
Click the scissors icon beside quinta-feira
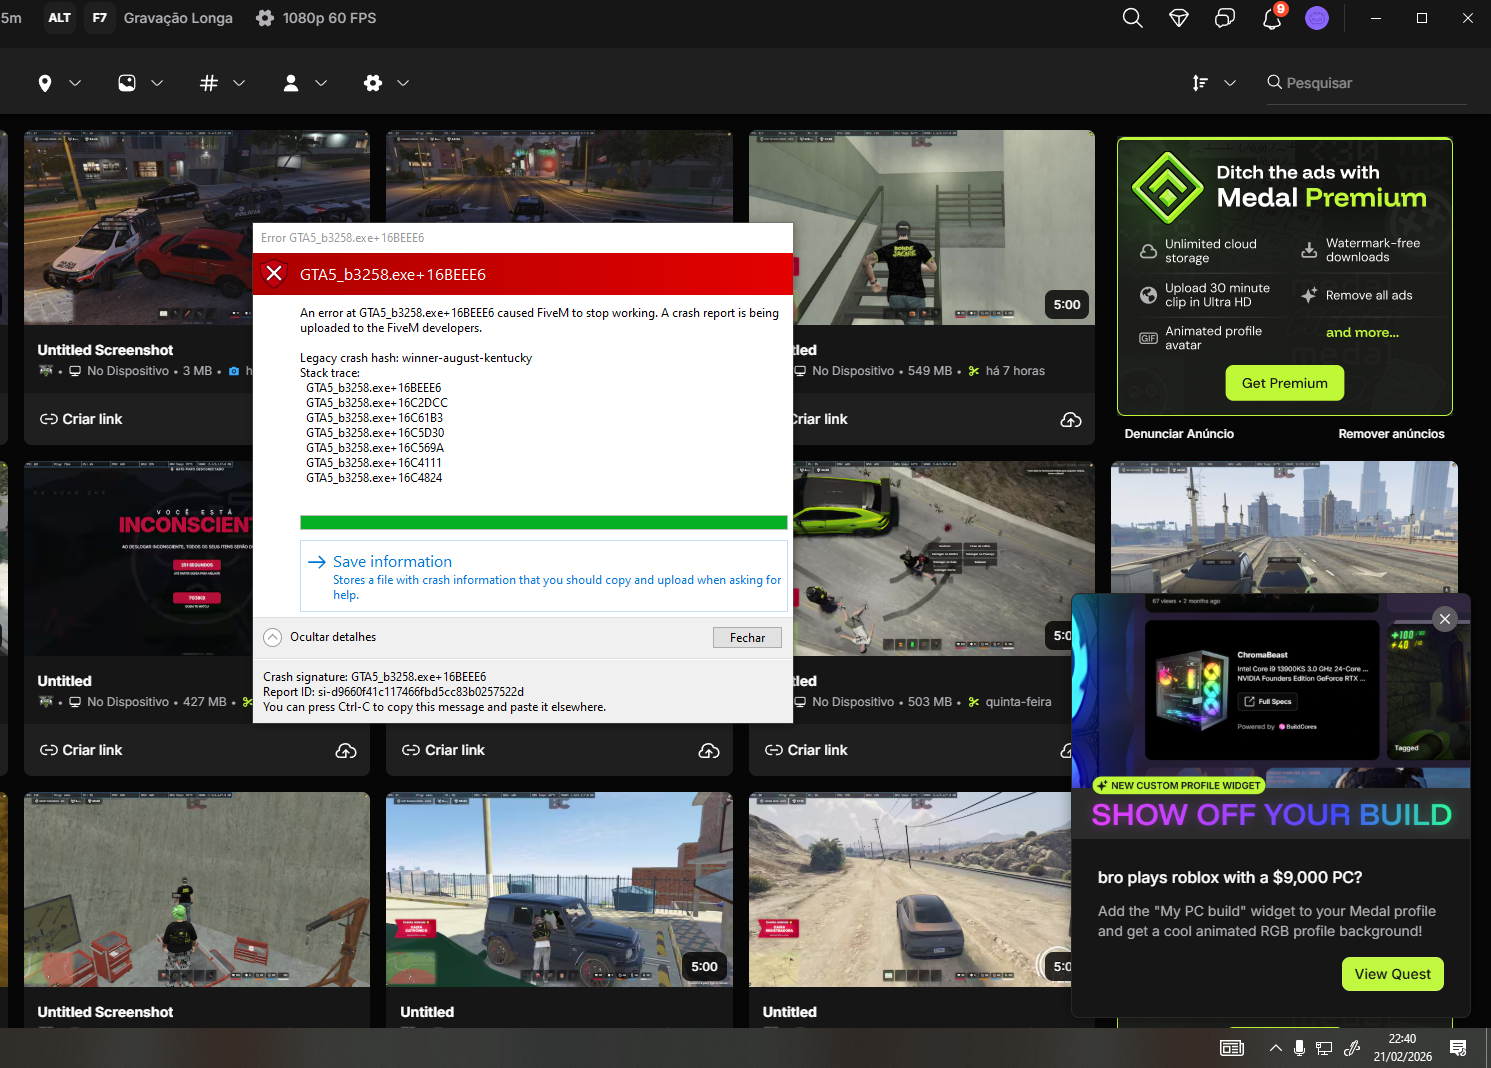(973, 702)
